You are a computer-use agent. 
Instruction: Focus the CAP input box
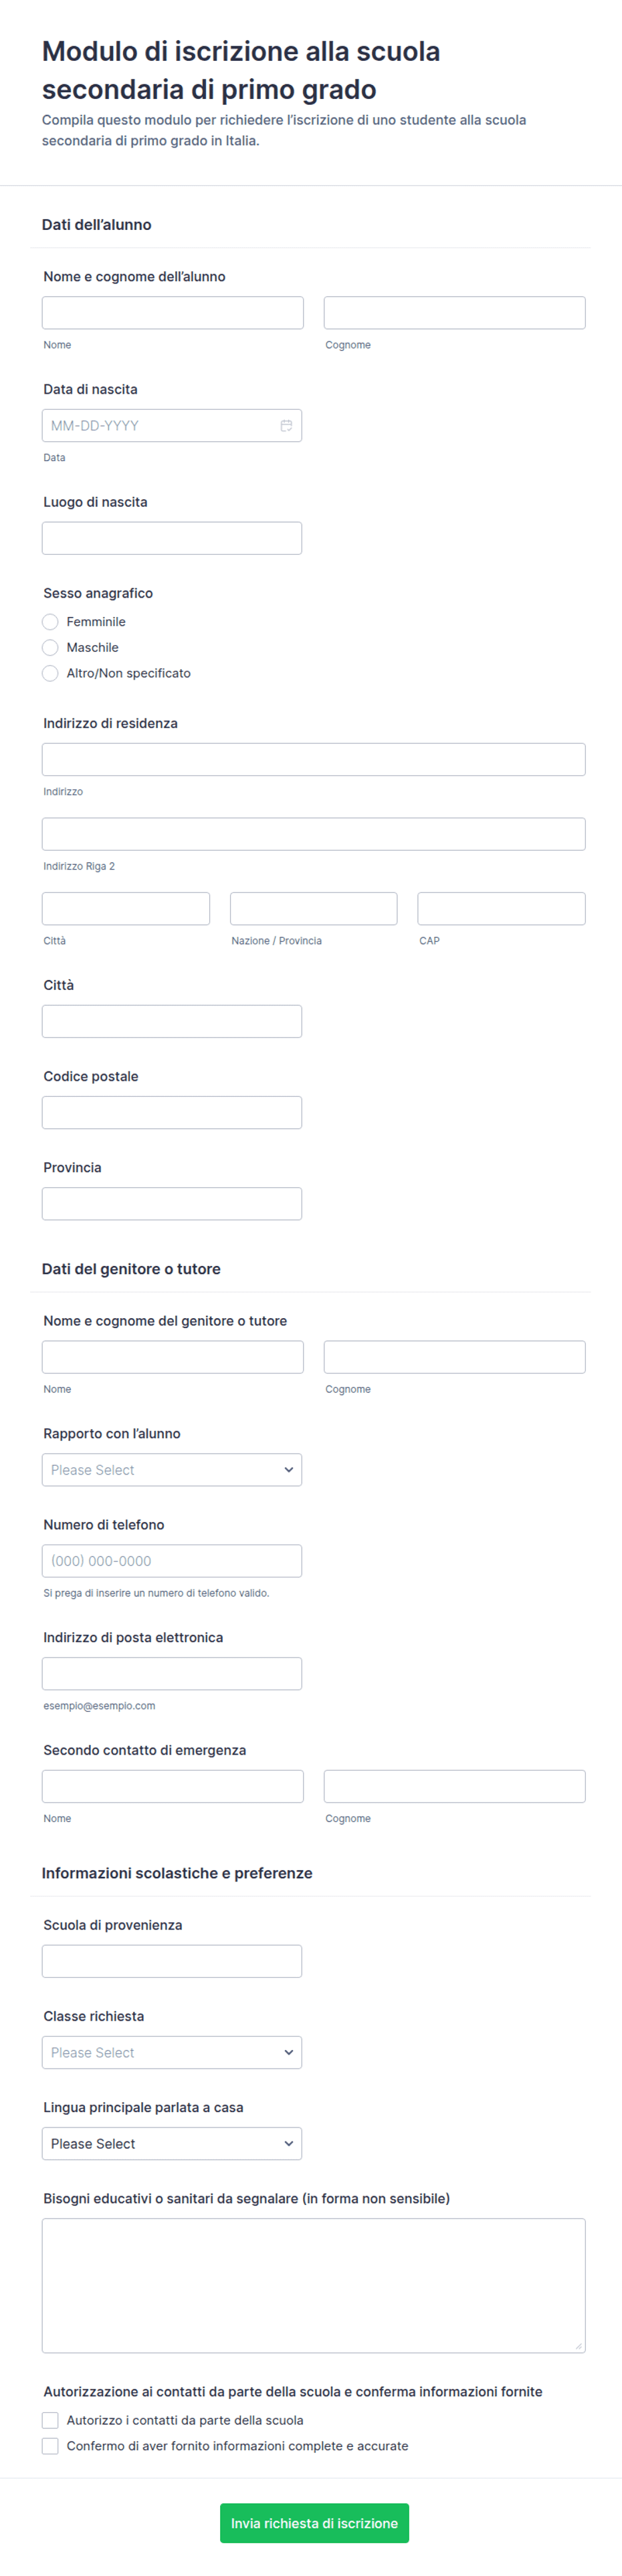click(x=502, y=909)
